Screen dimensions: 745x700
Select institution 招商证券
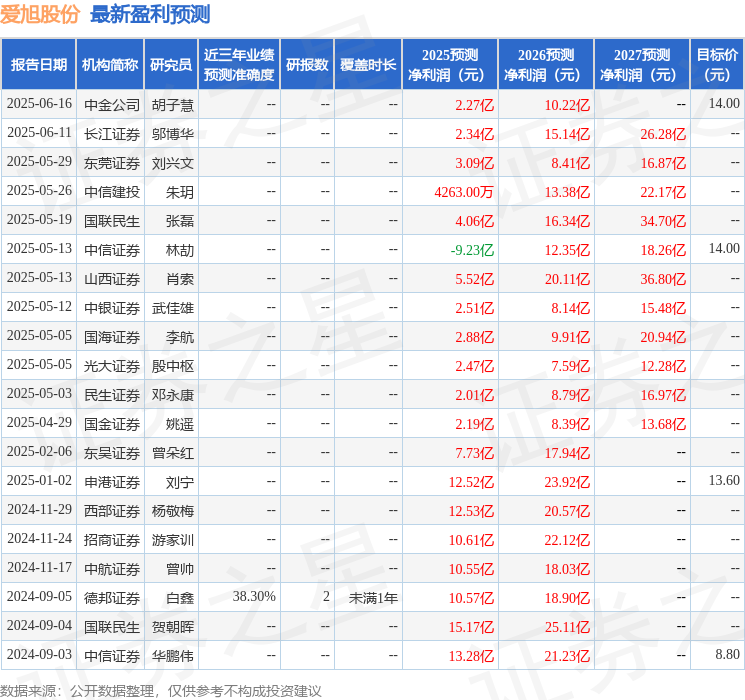(112, 540)
